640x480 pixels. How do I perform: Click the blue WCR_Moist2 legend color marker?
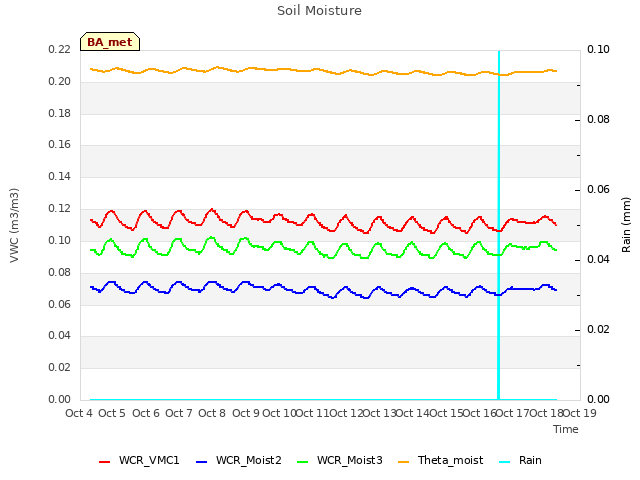pyautogui.click(x=202, y=462)
